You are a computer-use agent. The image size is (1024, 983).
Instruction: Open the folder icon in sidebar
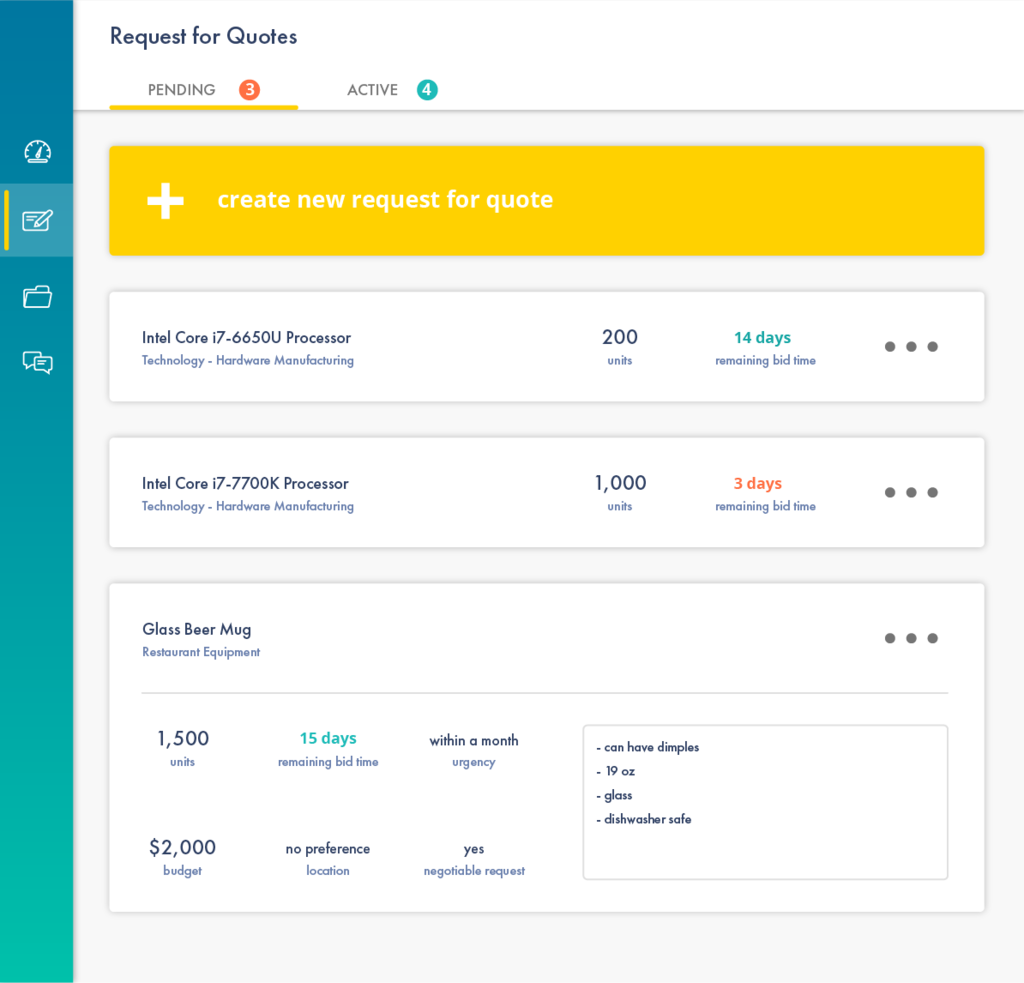click(37, 297)
